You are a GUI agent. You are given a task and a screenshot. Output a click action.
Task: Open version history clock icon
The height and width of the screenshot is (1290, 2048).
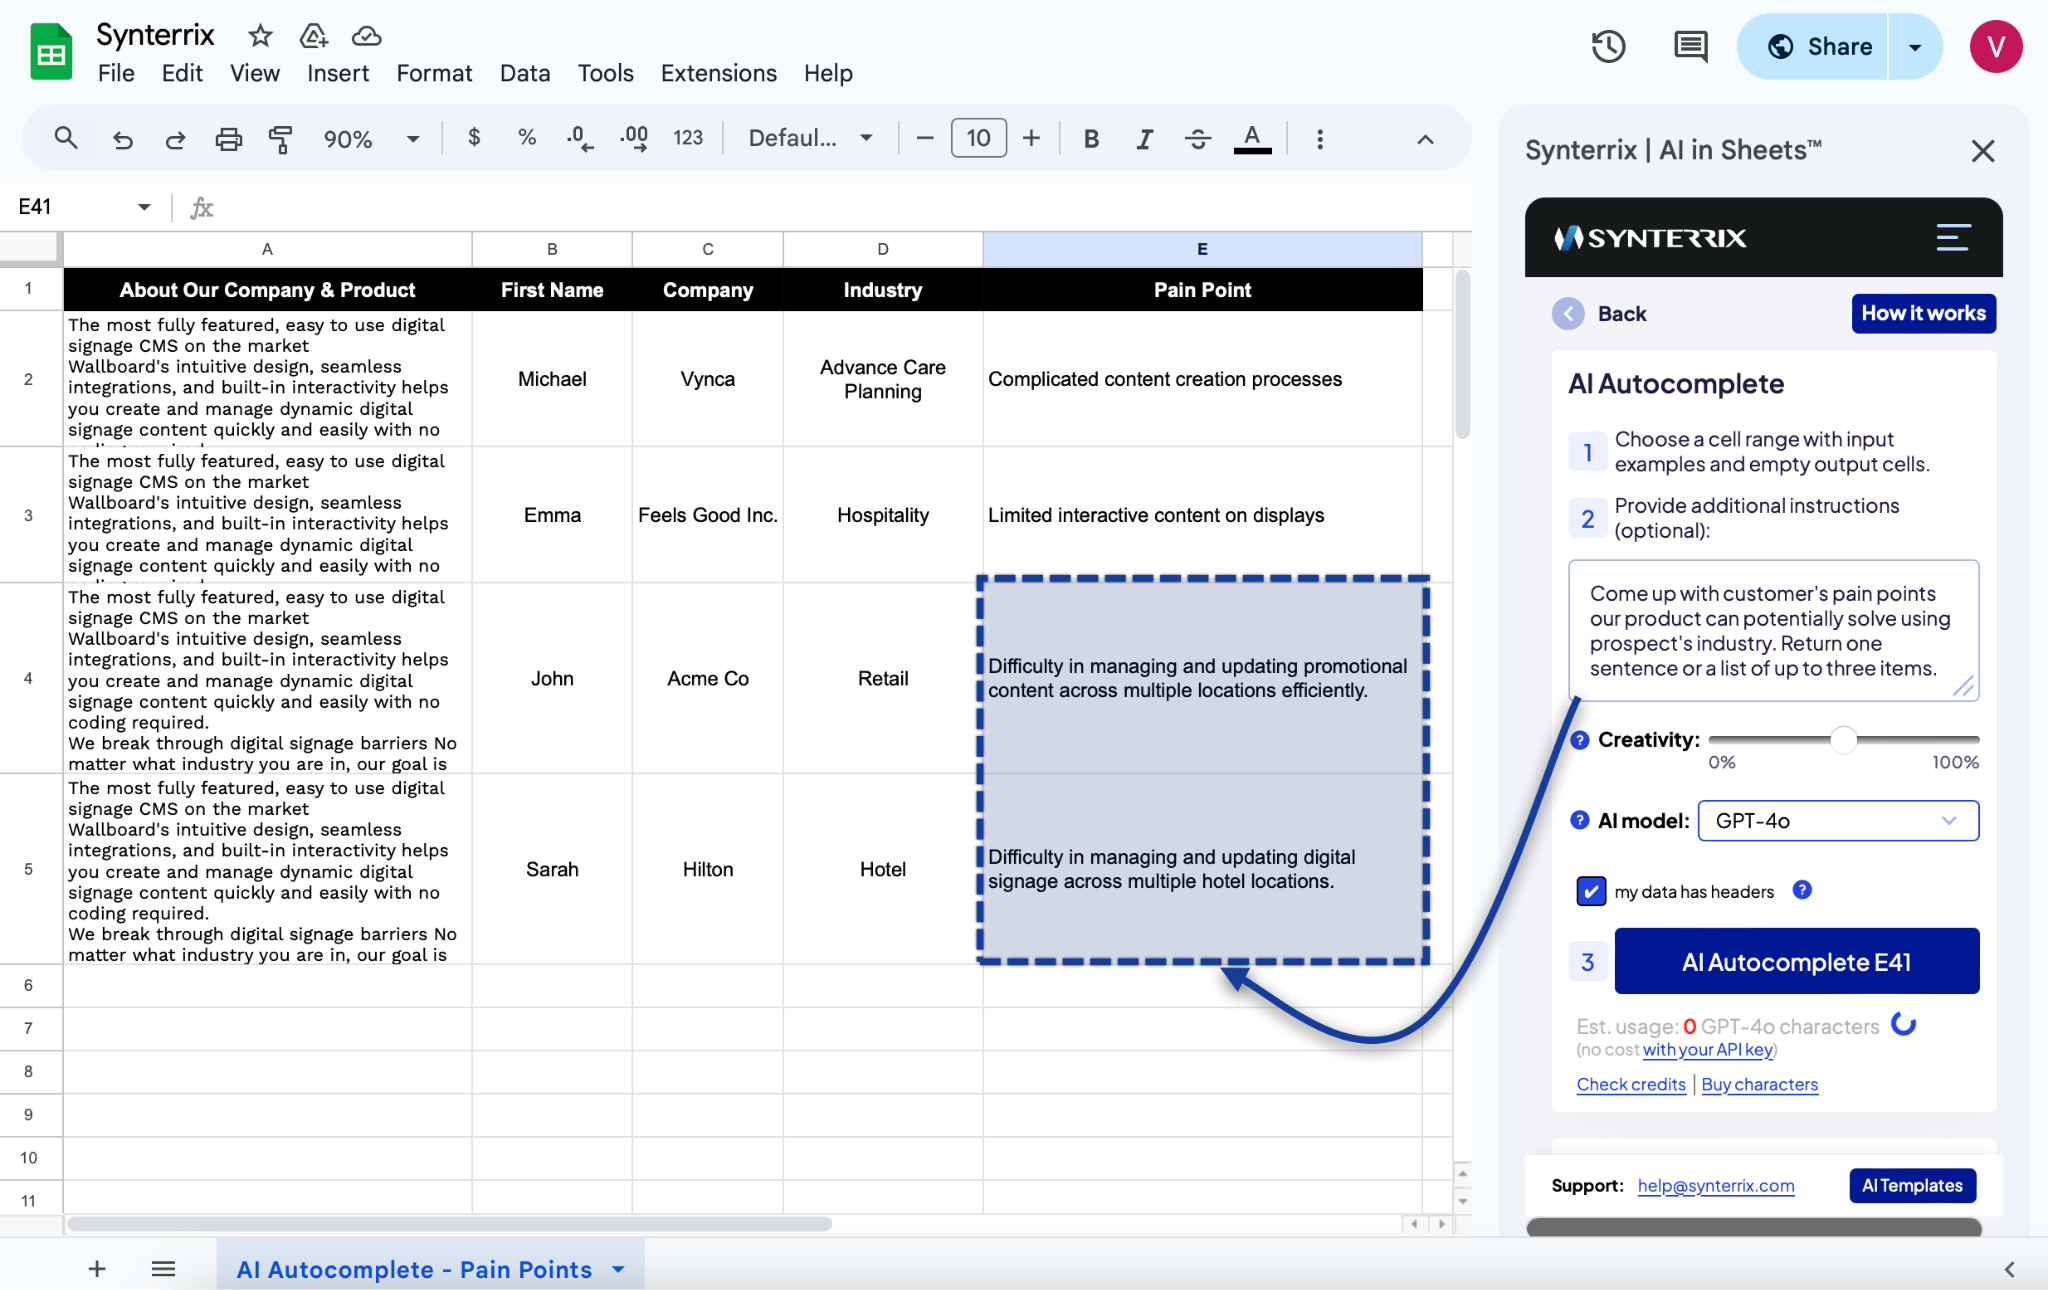coord(1608,46)
